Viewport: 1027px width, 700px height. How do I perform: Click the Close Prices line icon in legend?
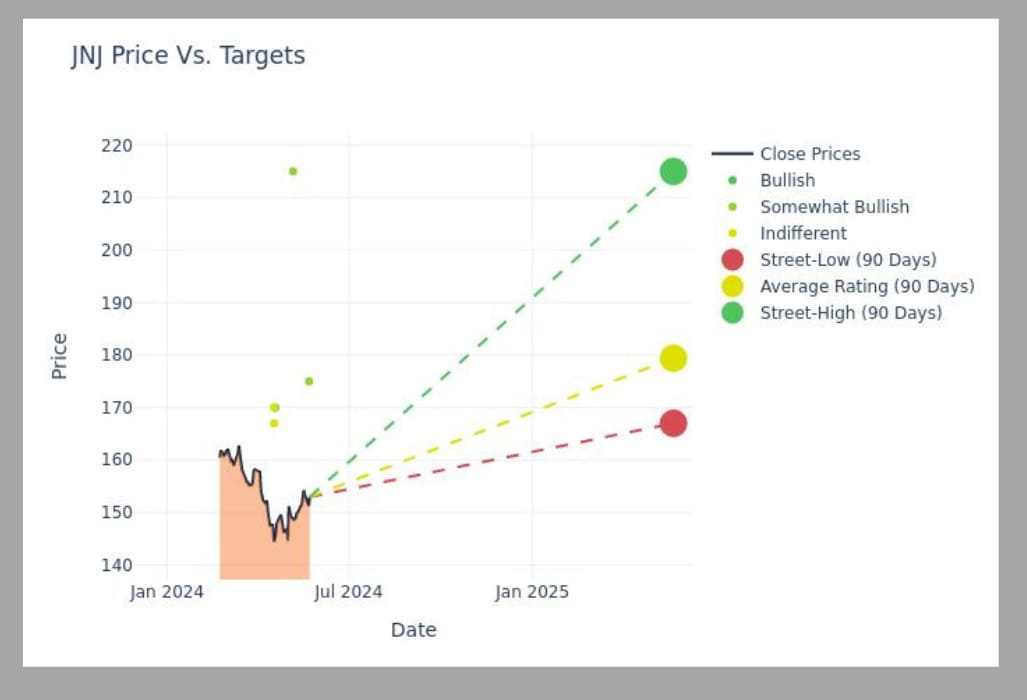732,154
